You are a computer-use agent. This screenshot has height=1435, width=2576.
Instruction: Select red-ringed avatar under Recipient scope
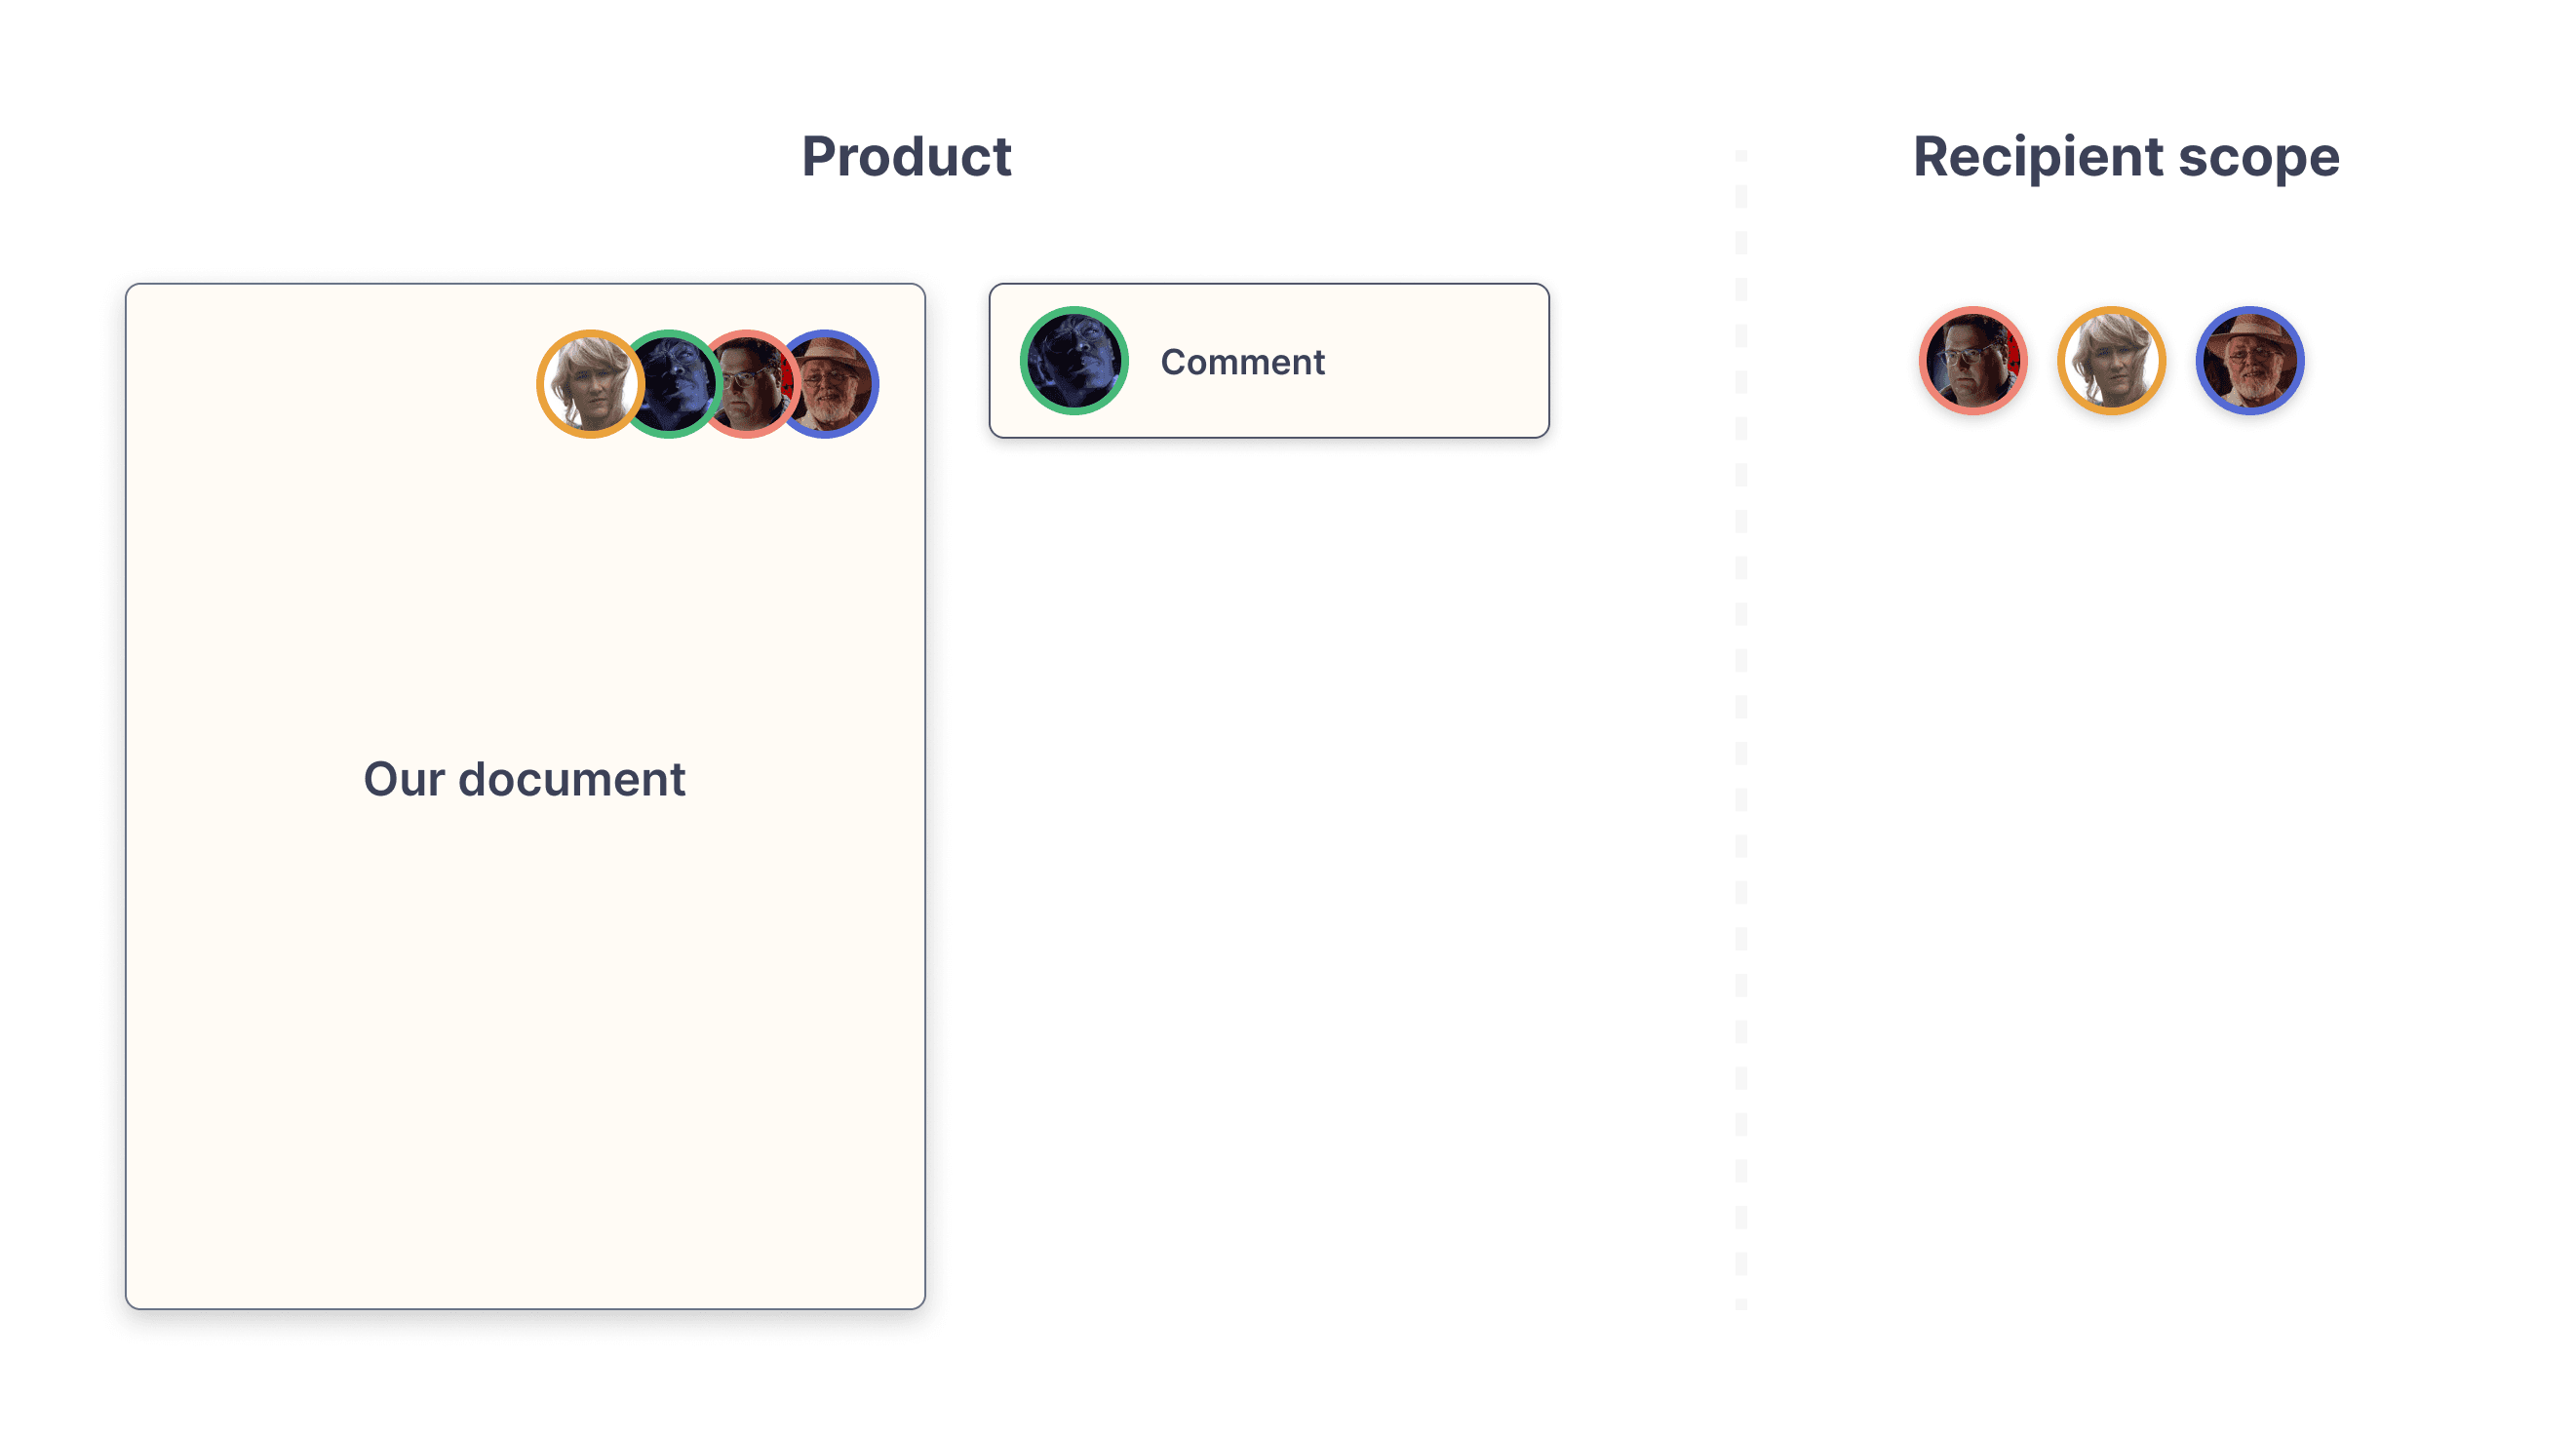(x=1972, y=361)
